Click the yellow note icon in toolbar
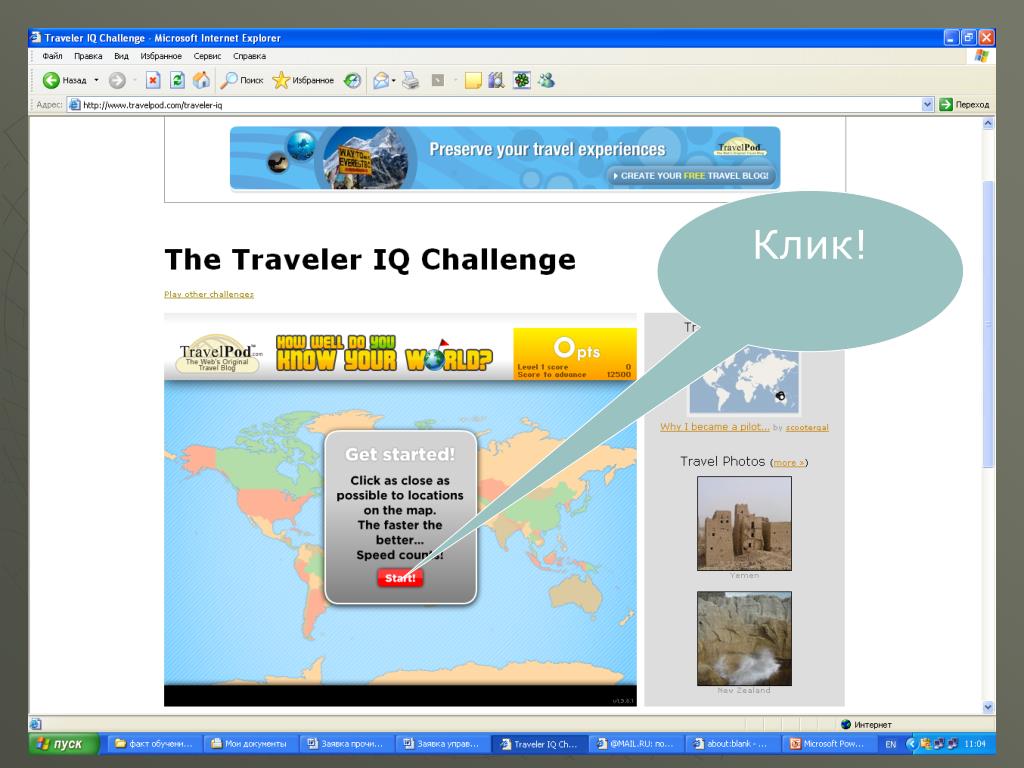The image size is (1024, 768). tap(473, 80)
